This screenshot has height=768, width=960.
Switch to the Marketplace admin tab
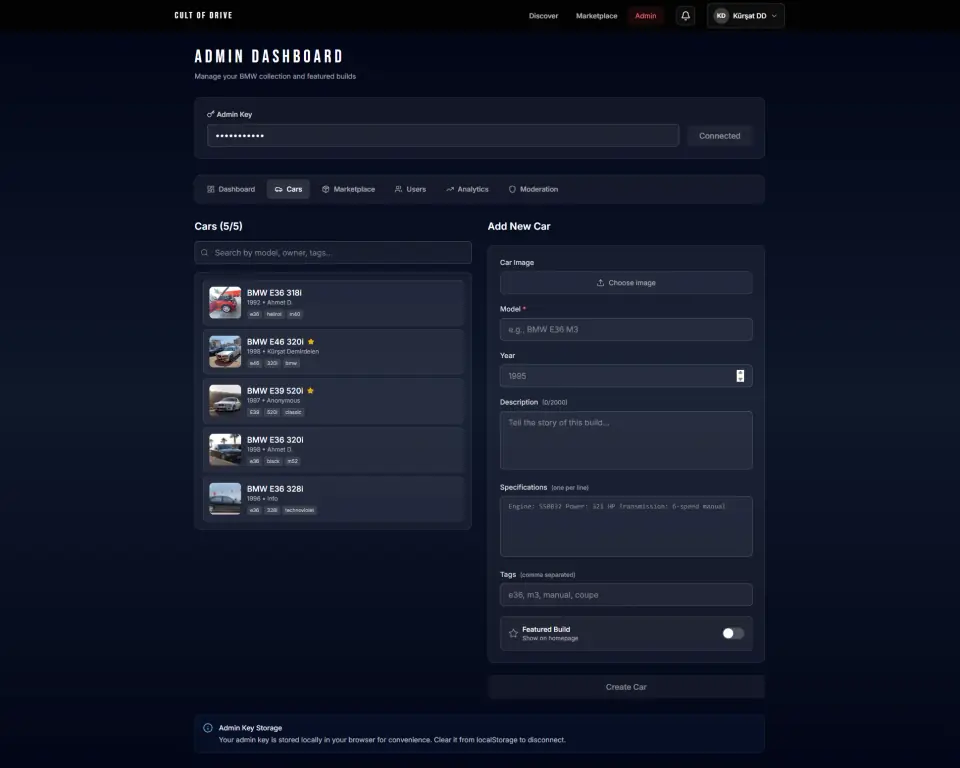[348, 189]
